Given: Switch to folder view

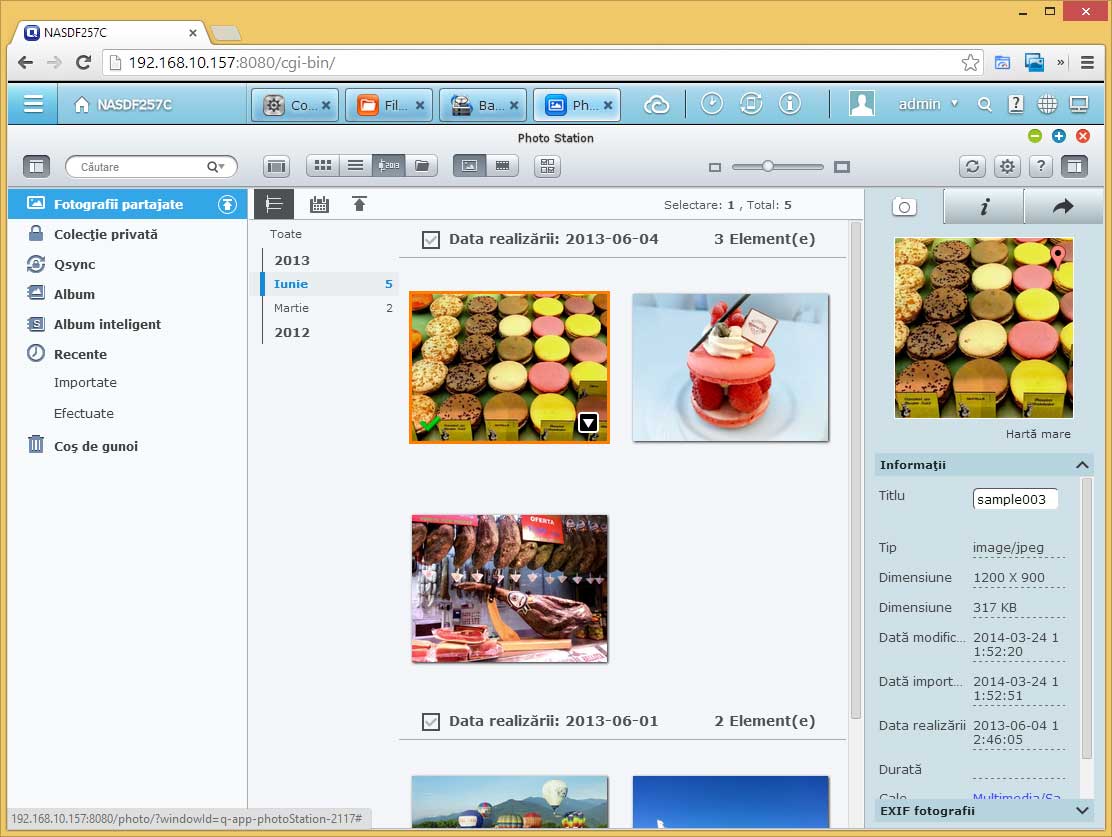Looking at the screenshot, I should pos(422,166).
